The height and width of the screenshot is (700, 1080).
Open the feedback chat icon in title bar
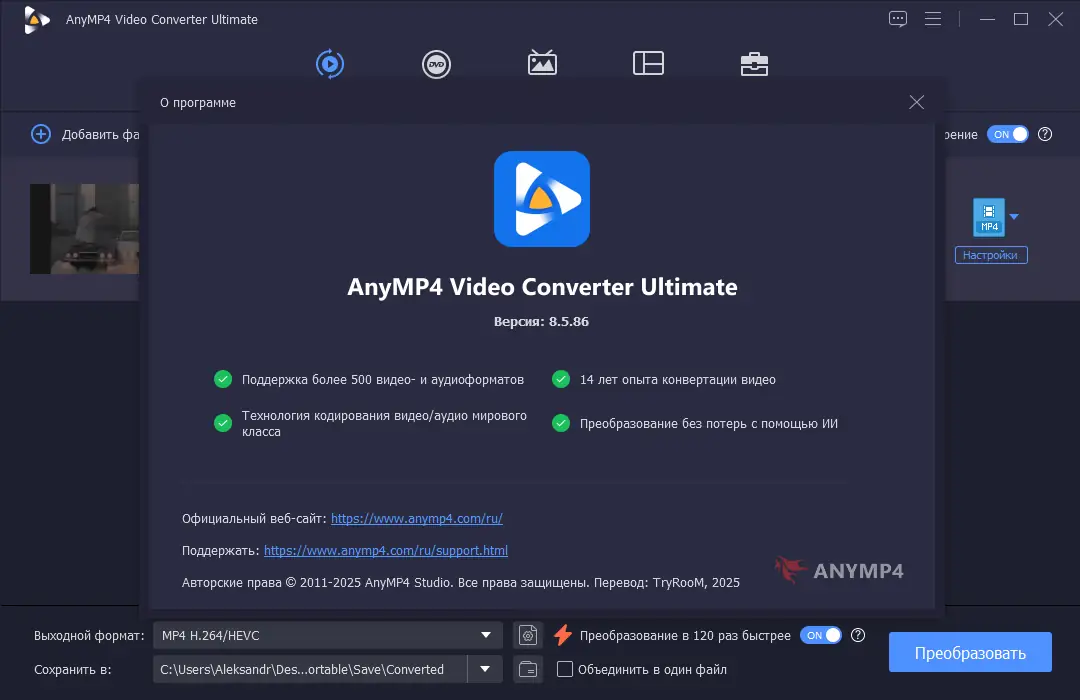coord(897,19)
